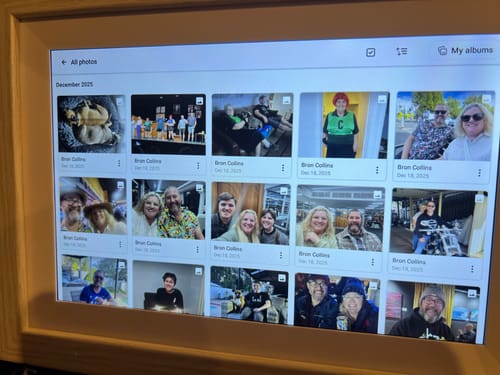Tap the image badge on beanies couple selfie
Viewport: 500px width, 375px height.
click(x=373, y=285)
